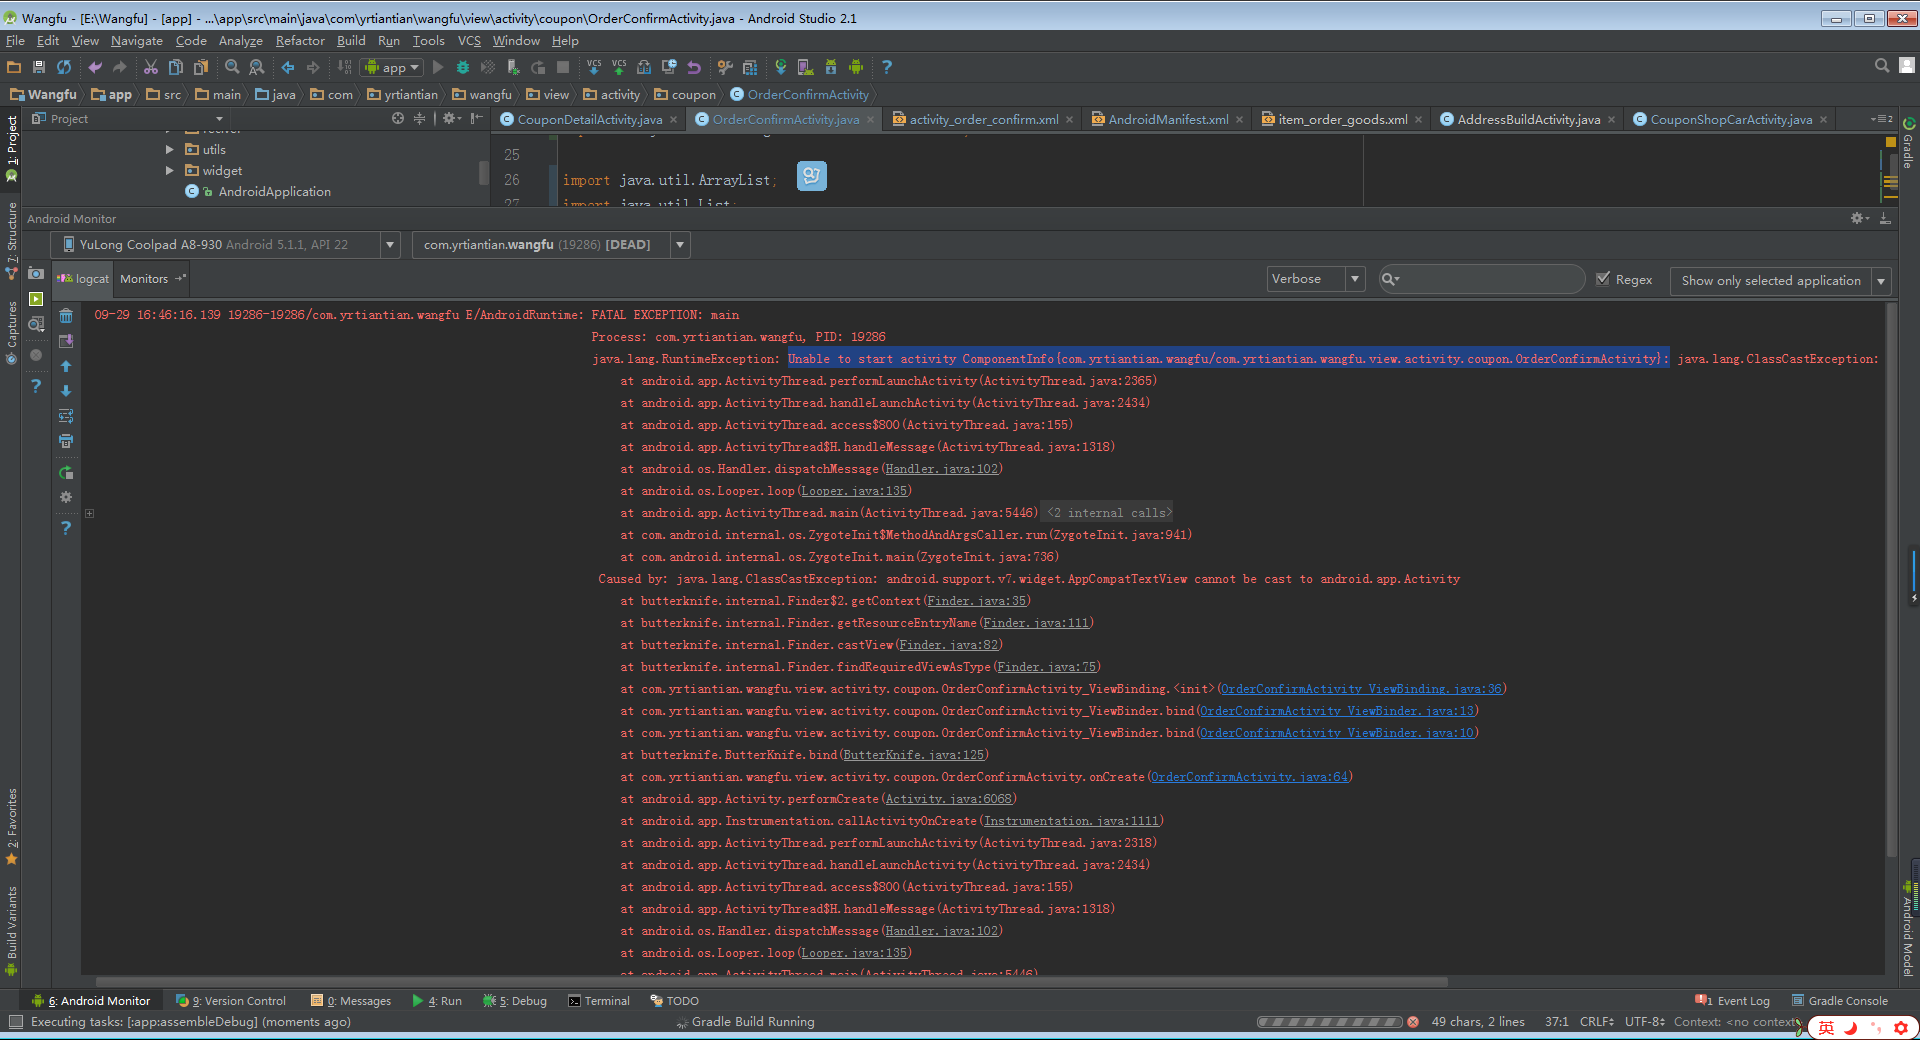1920x1040 pixels.
Task: Open the Analyze menu
Action: point(240,41)
